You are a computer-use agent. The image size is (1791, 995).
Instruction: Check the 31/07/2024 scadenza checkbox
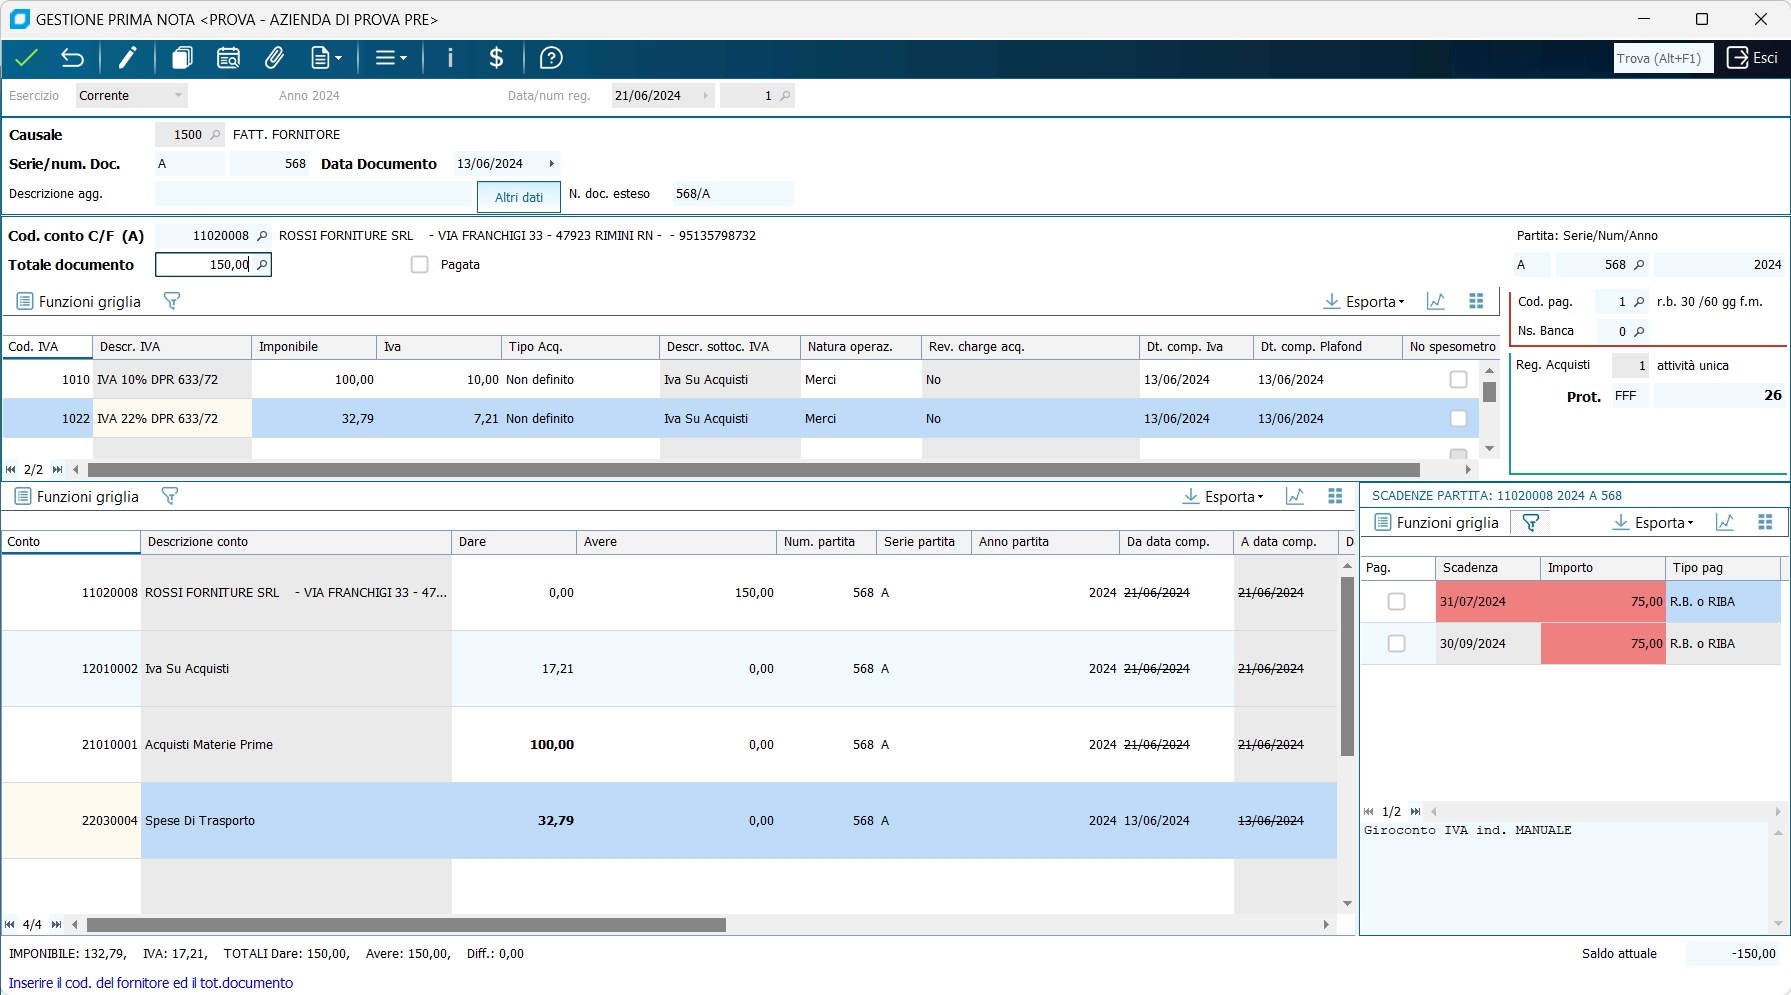[1396, 602]
